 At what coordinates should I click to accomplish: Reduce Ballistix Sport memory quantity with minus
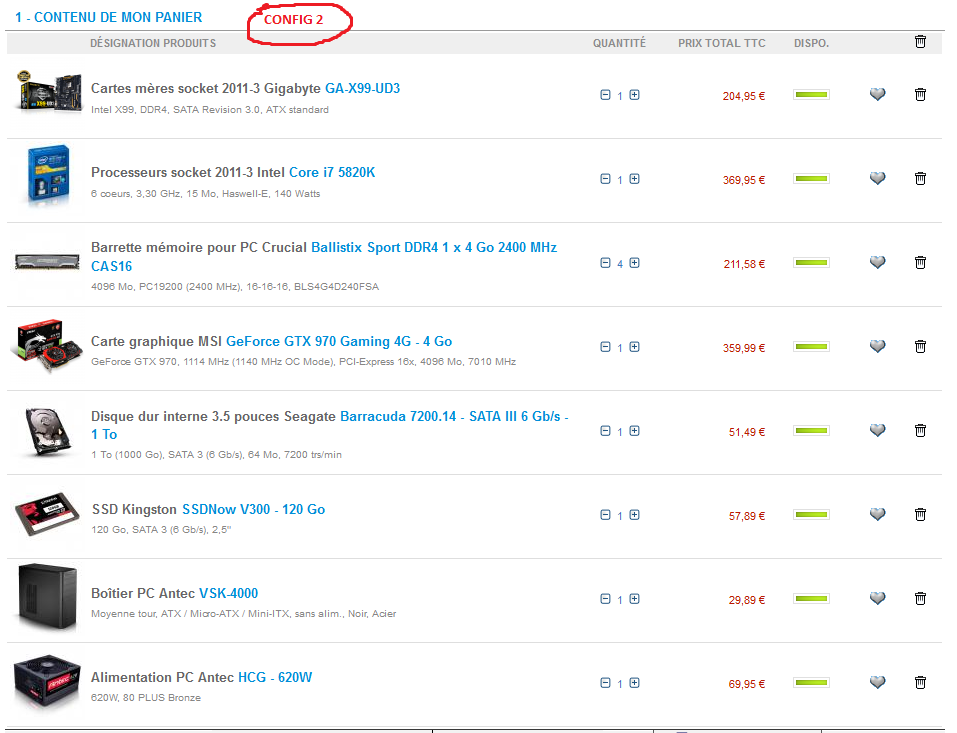coord(605,262)
